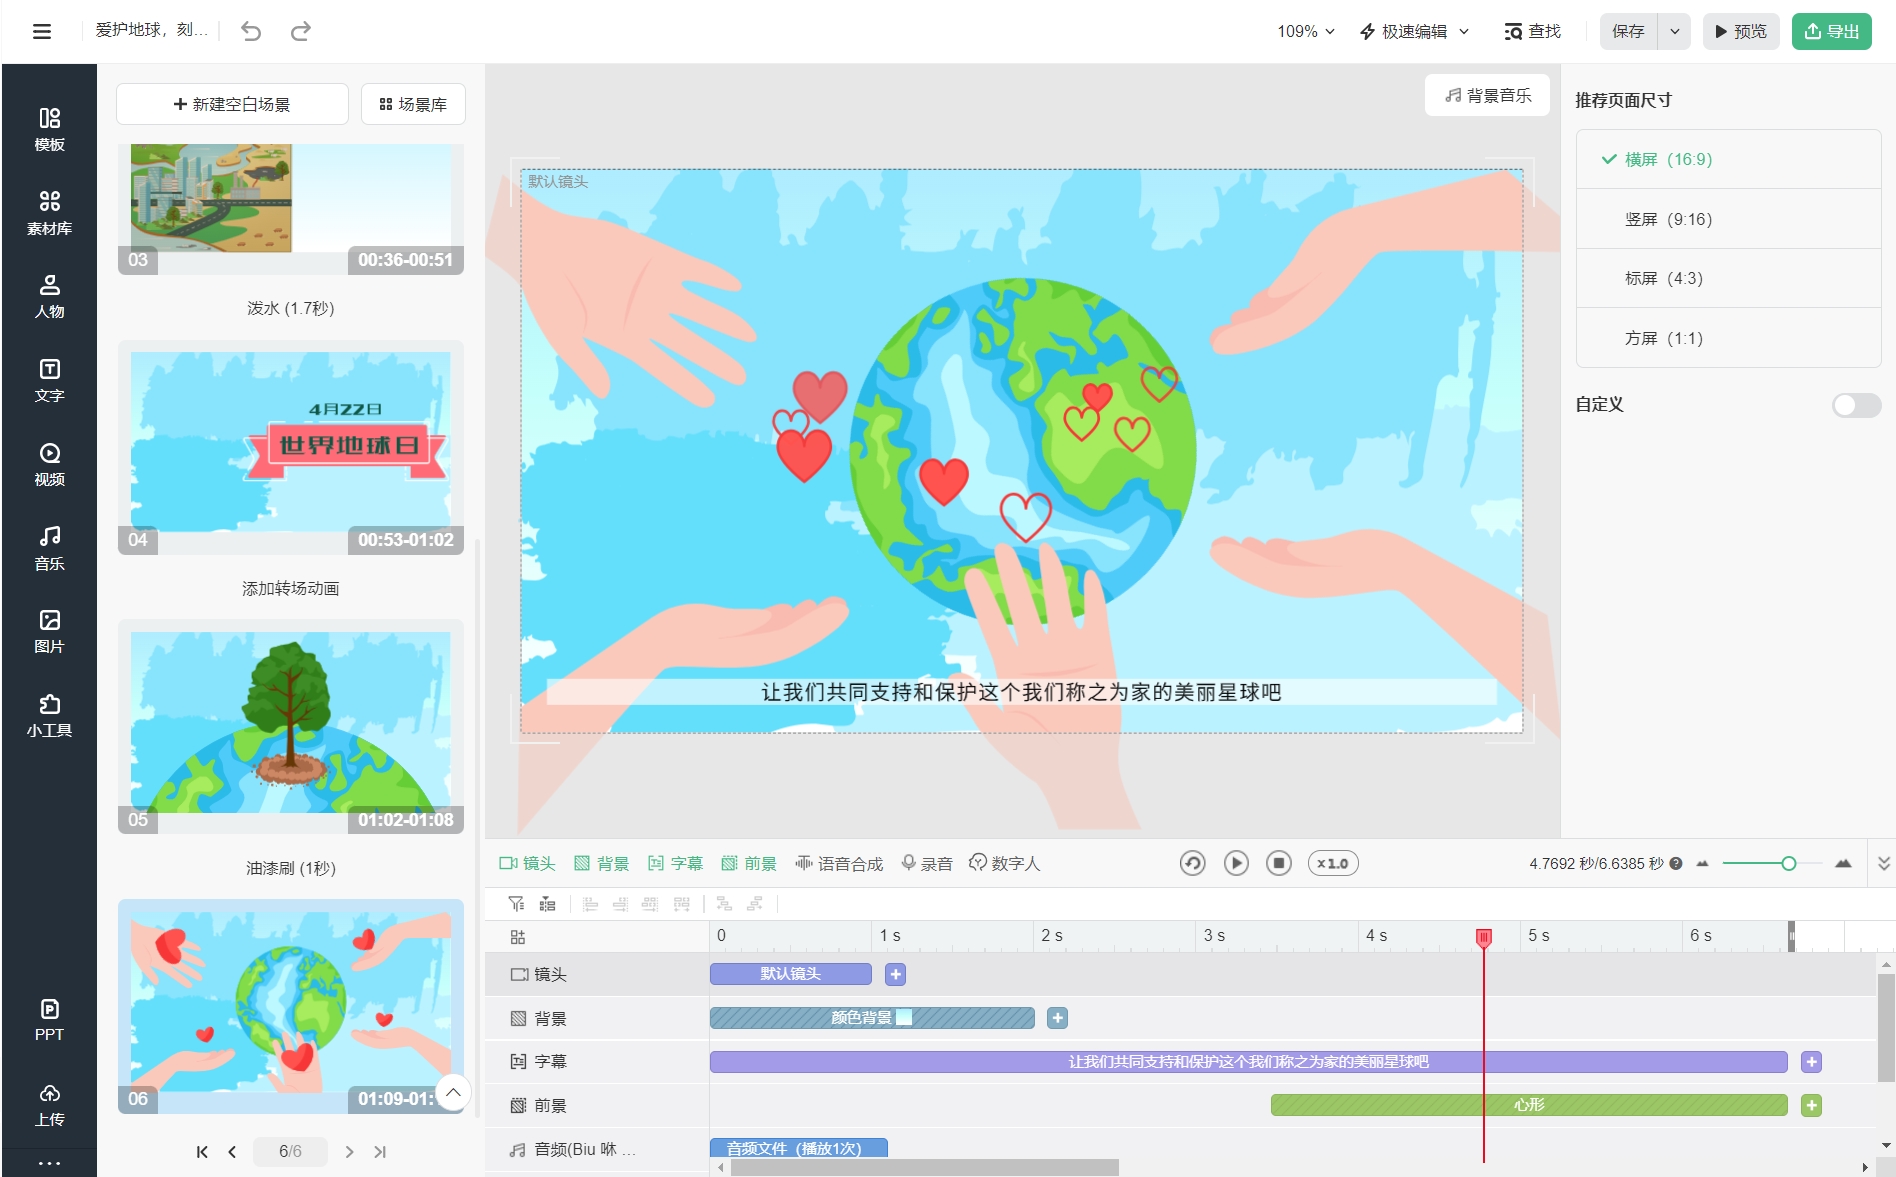Open 查找 search function
The height and width of the screenshot is (1177, 1896).
(1532, 32)
